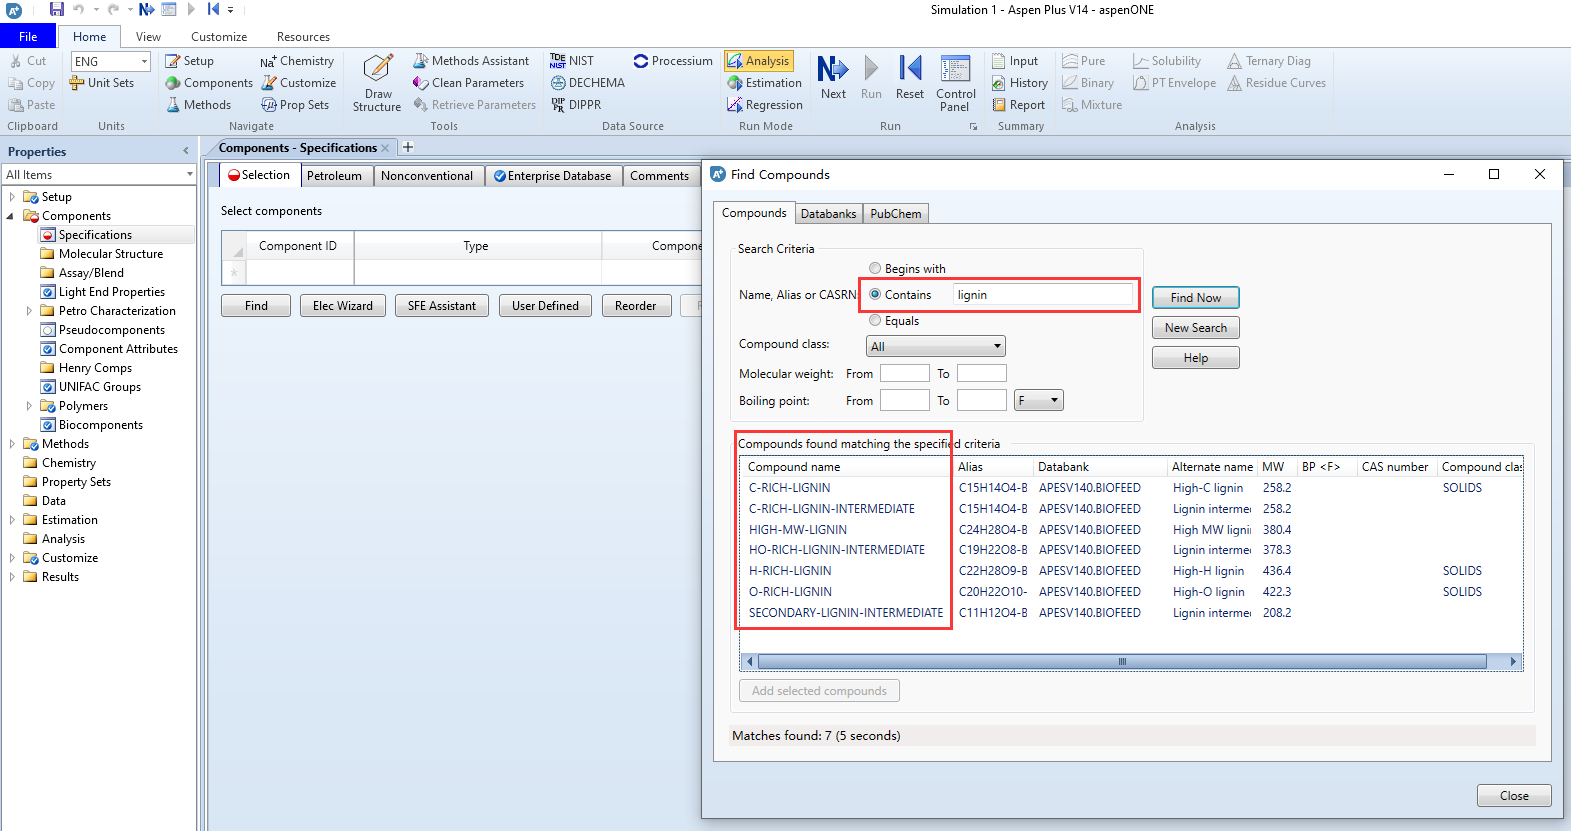Open DECHEMA data source
The height and width of the screenshot is (831, 1571).
click(588, 83)
